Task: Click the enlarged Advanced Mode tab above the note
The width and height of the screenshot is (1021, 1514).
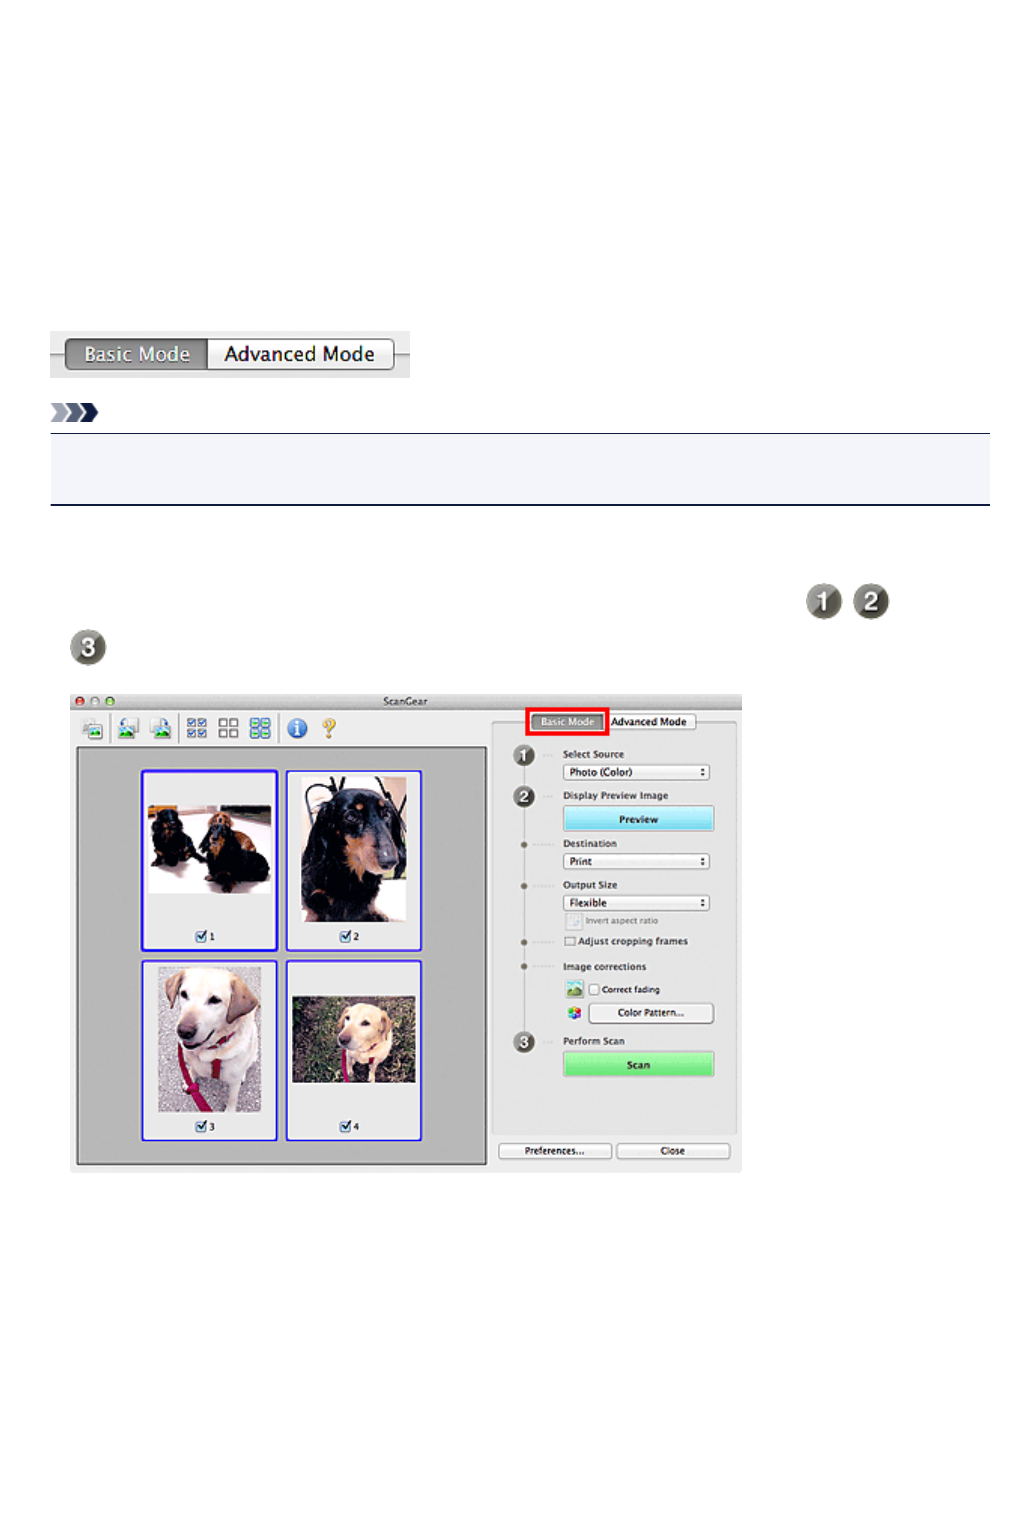Action: coord(300,354)
